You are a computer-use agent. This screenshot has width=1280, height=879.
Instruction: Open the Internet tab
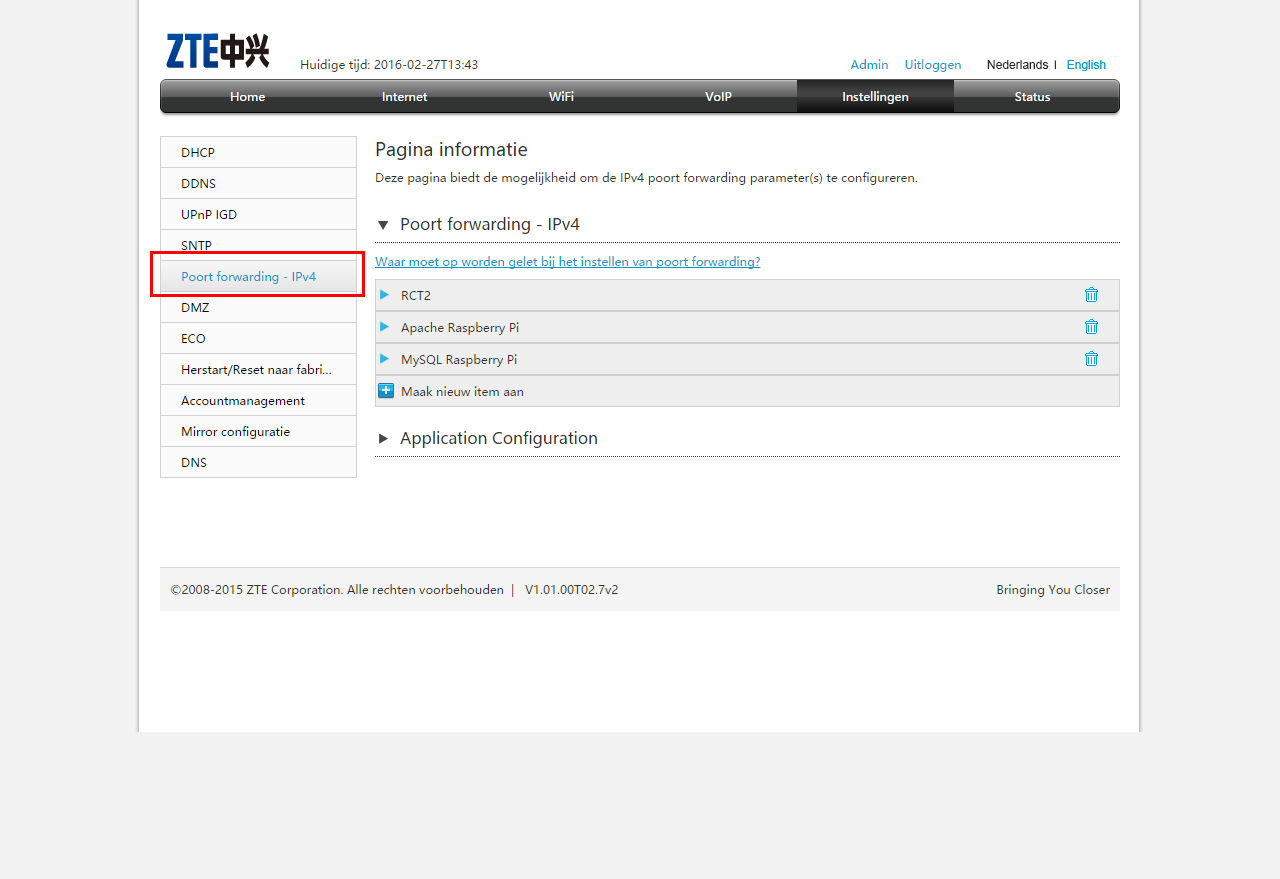point(404,97)
